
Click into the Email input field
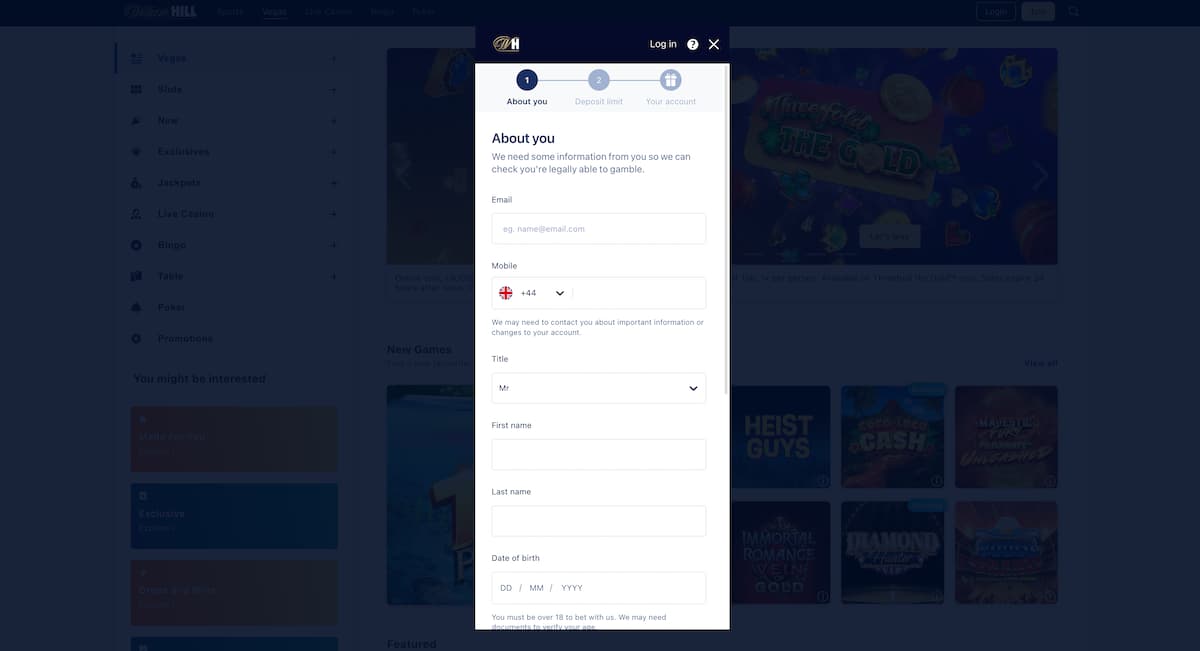coord(599,229)
